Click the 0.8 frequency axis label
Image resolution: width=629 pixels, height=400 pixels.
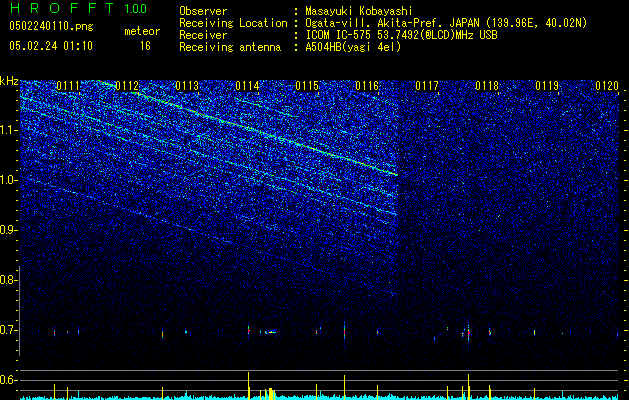[7, 280]
